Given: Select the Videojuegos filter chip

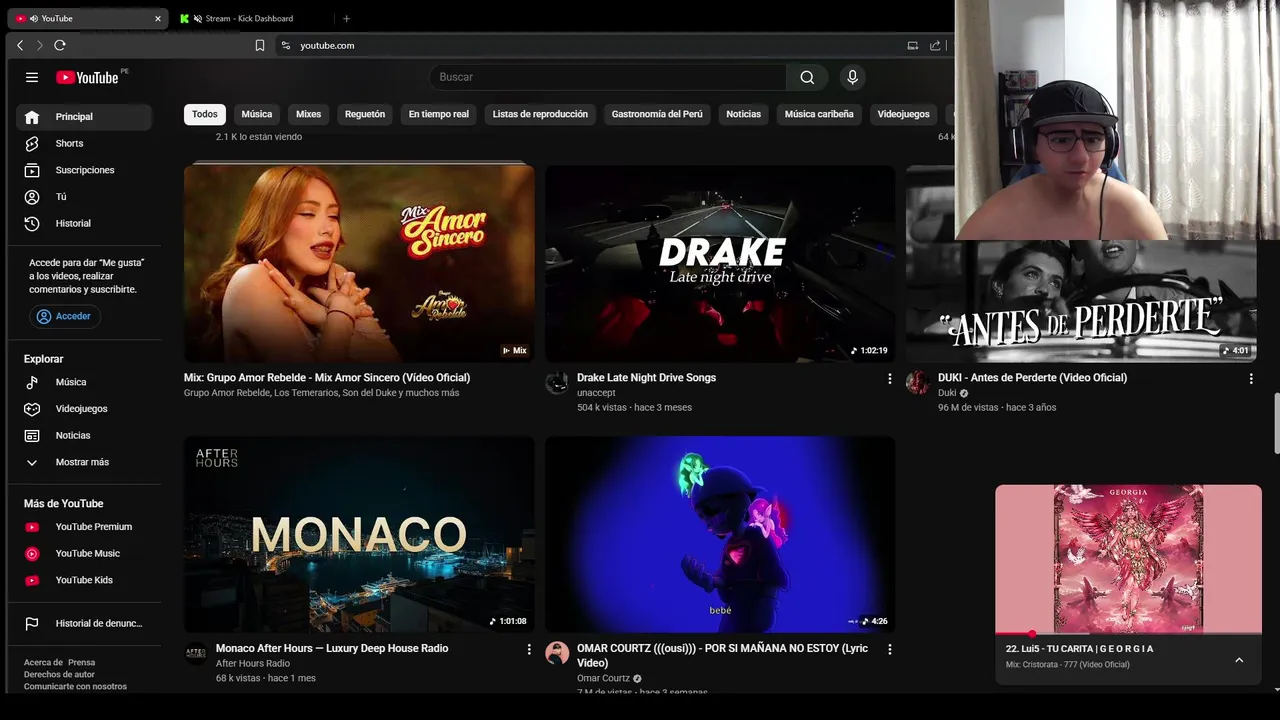Looking at the screenshot, I should click(904, 114).
